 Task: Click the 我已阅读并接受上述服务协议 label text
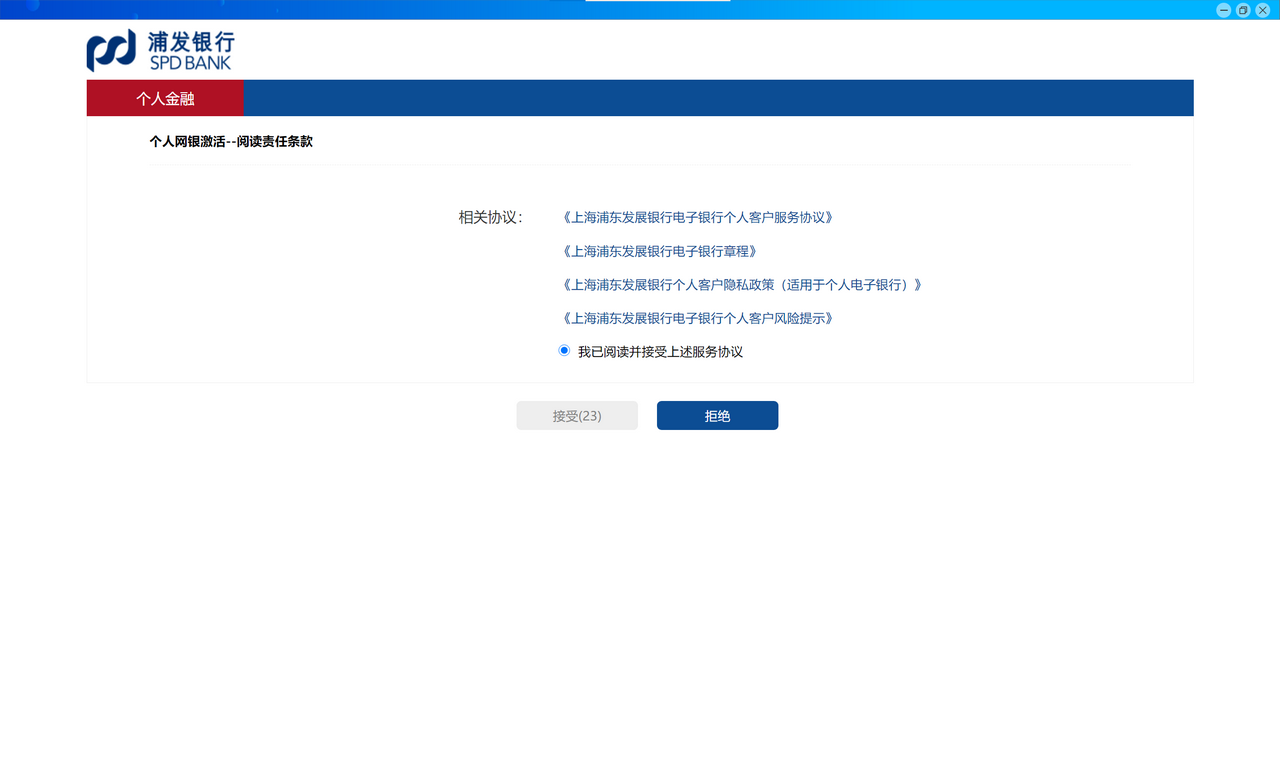coord(660,352)
